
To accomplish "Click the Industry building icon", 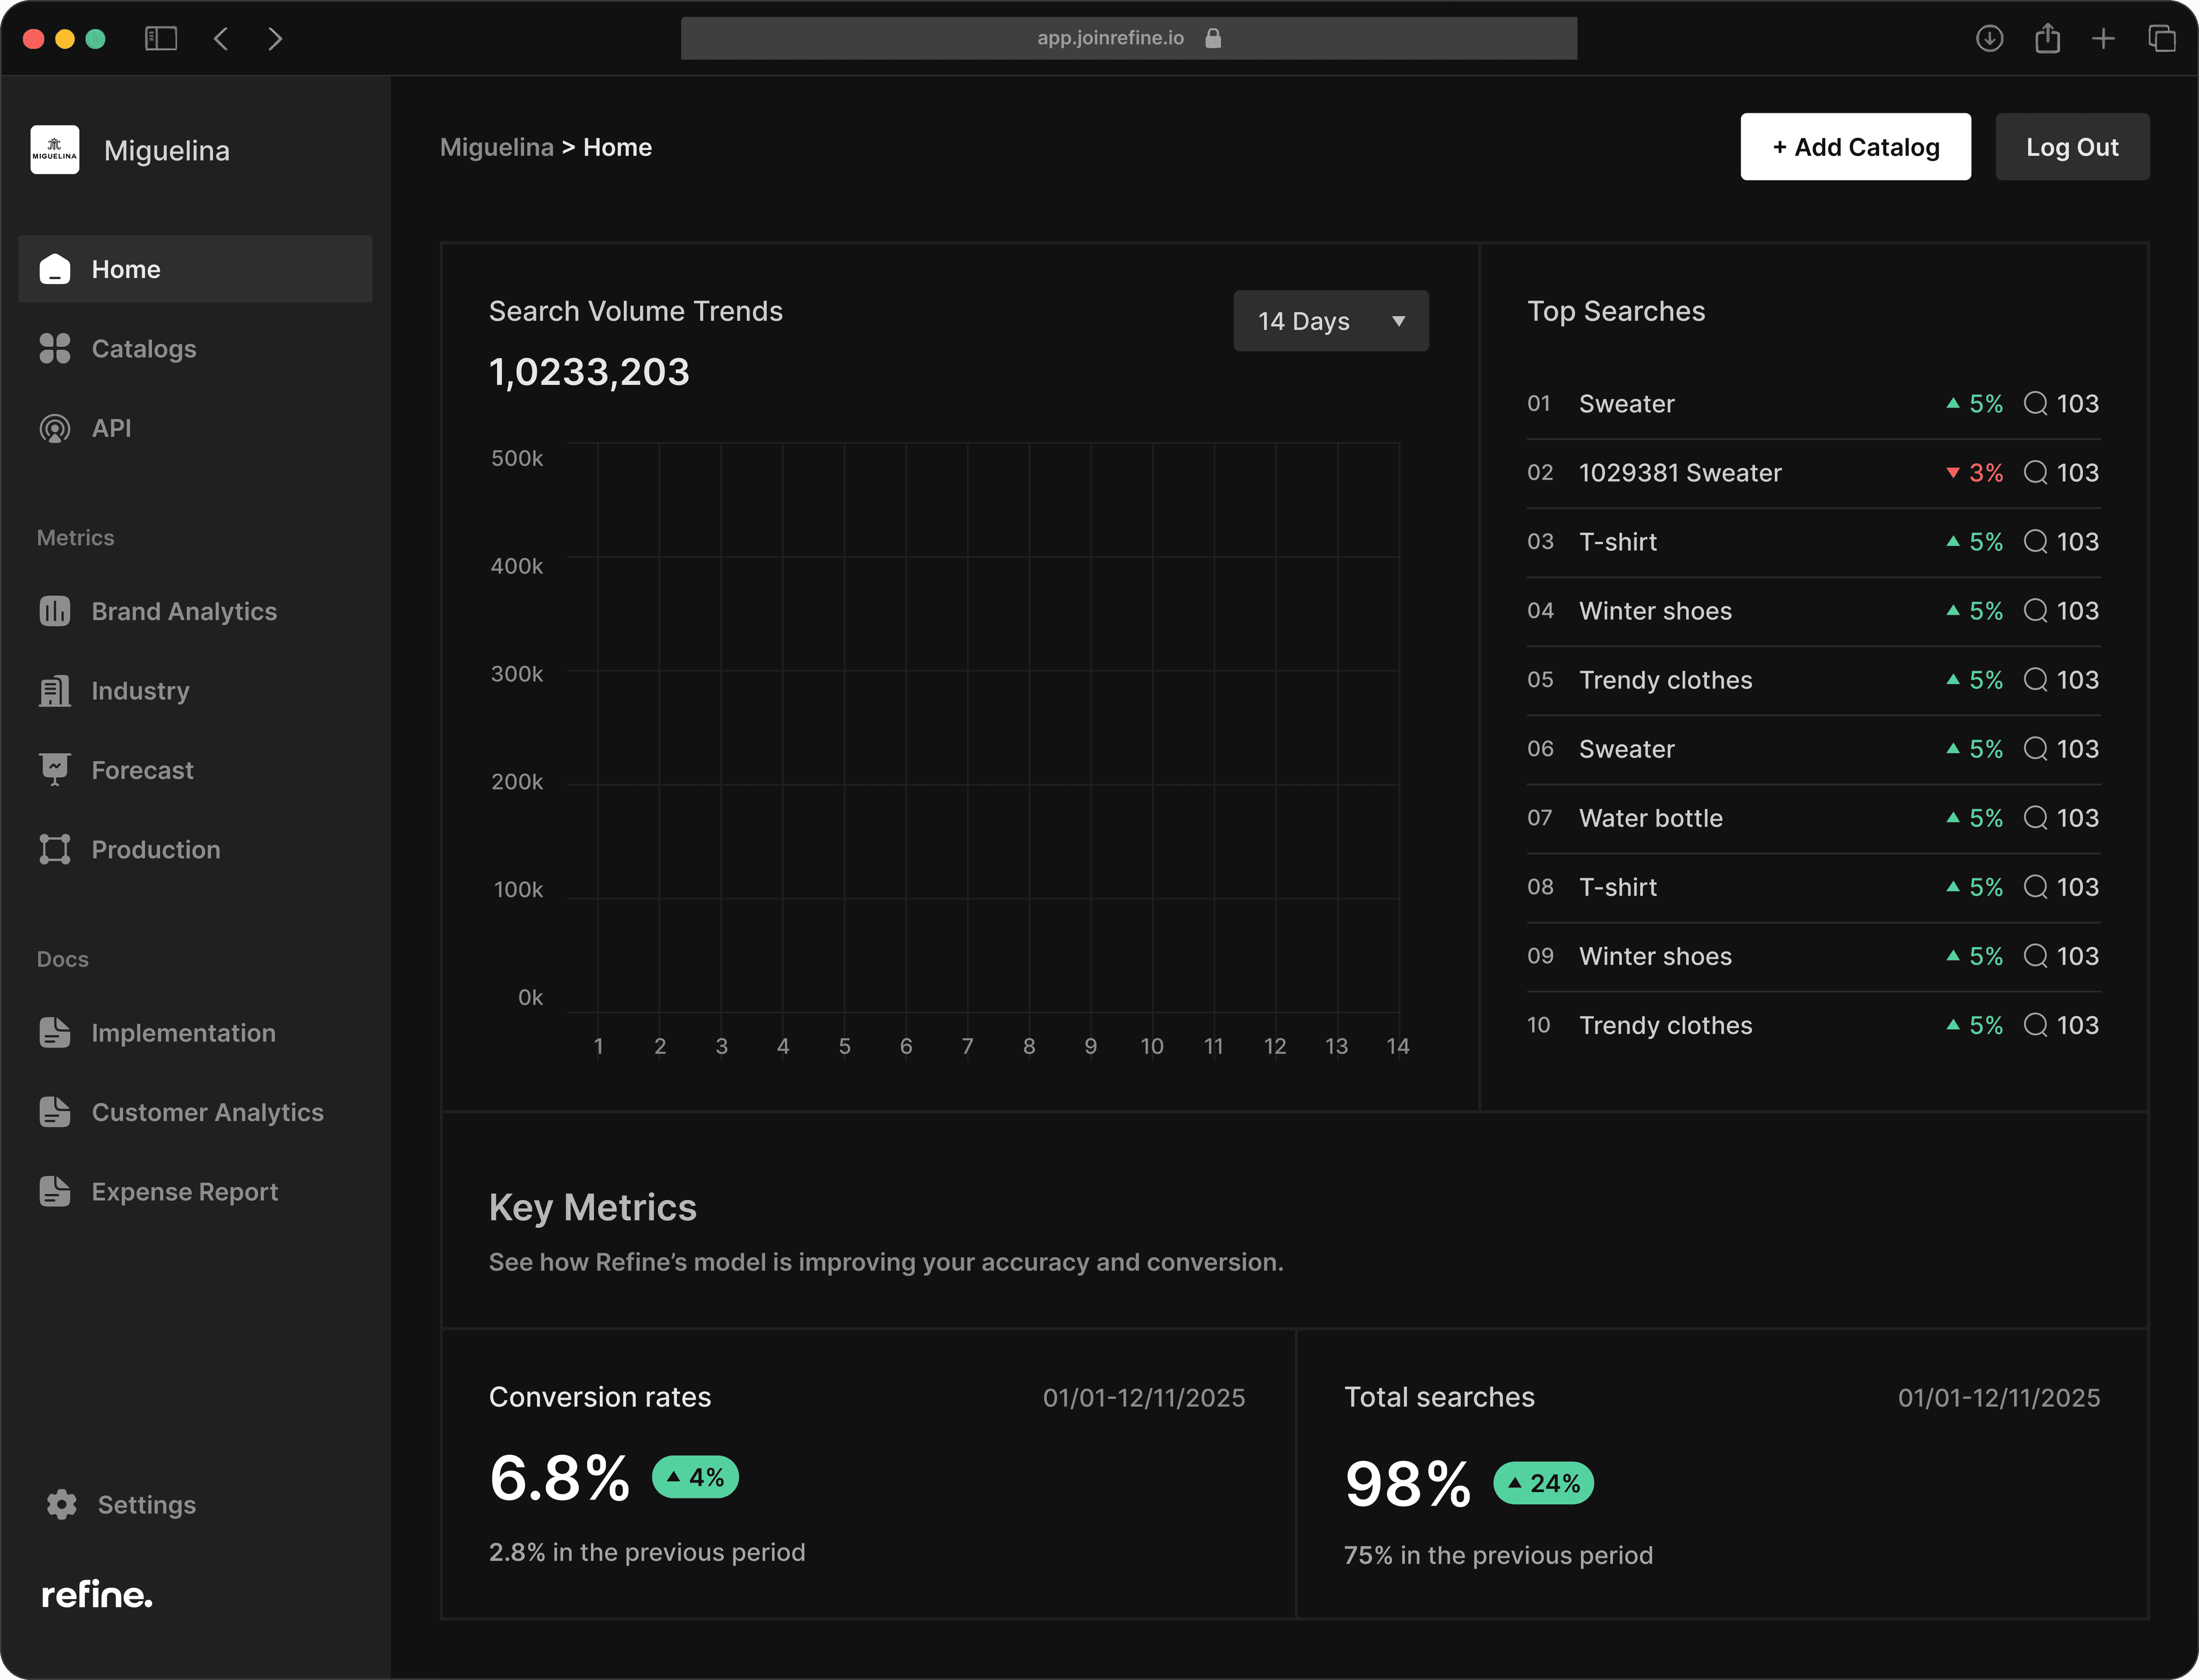I will point(55,691).
